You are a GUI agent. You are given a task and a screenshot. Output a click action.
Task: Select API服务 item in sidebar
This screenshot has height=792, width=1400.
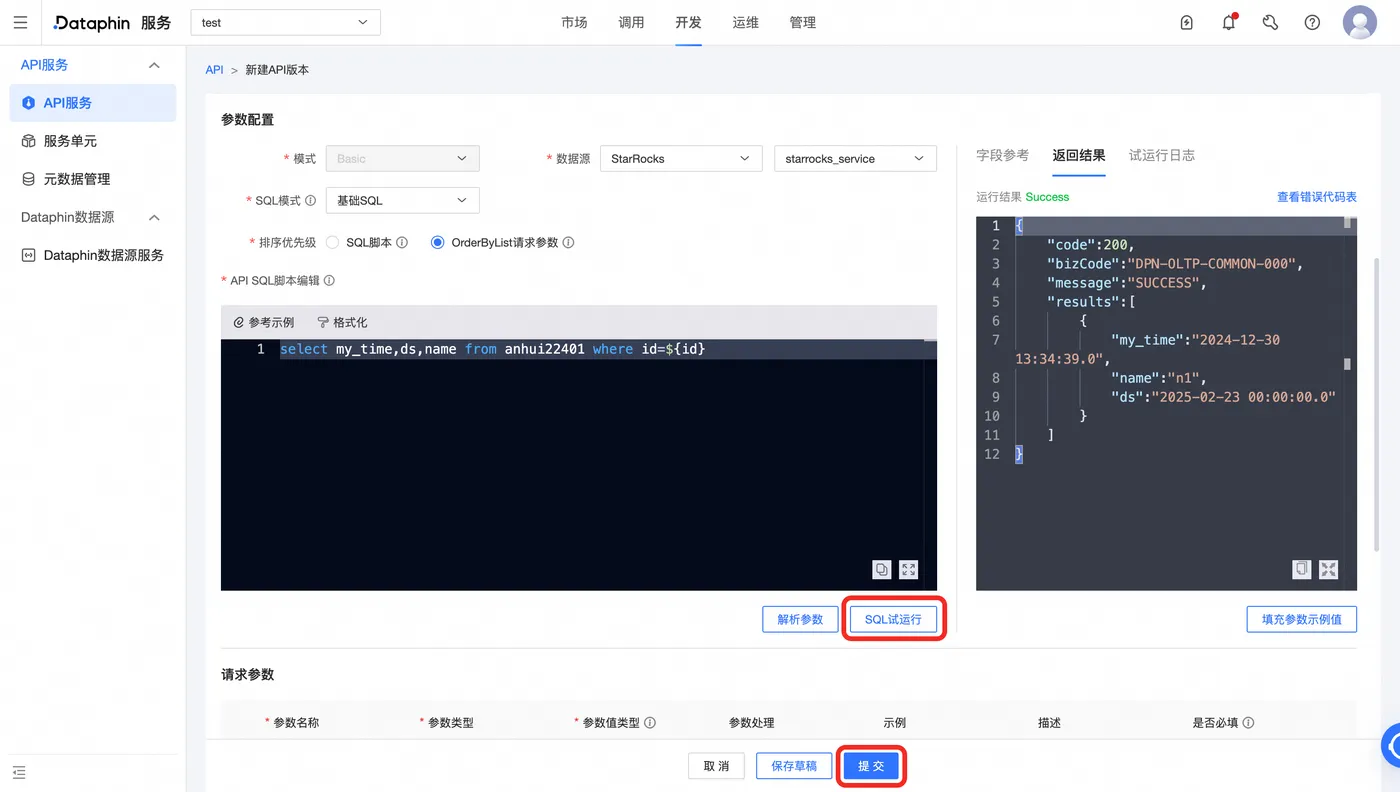(x=93, y=103)
